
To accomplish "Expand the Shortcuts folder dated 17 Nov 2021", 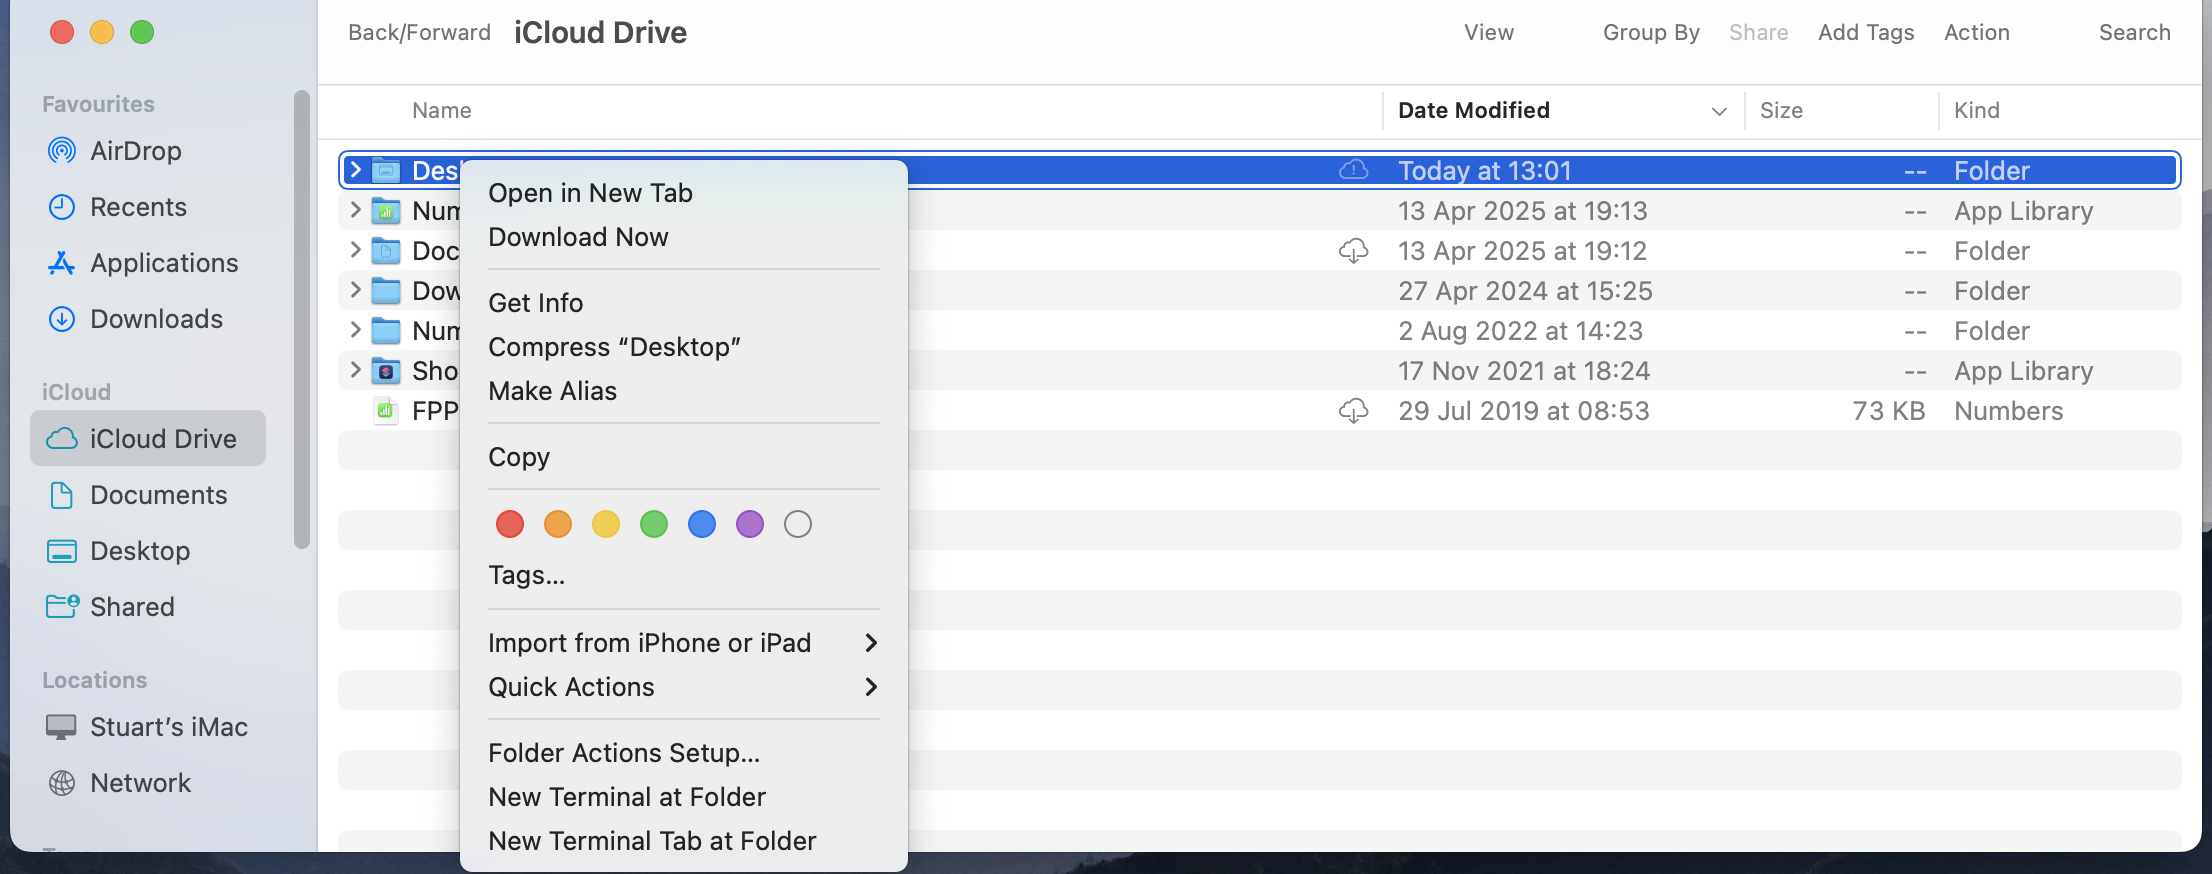I will tap(355, 370).
